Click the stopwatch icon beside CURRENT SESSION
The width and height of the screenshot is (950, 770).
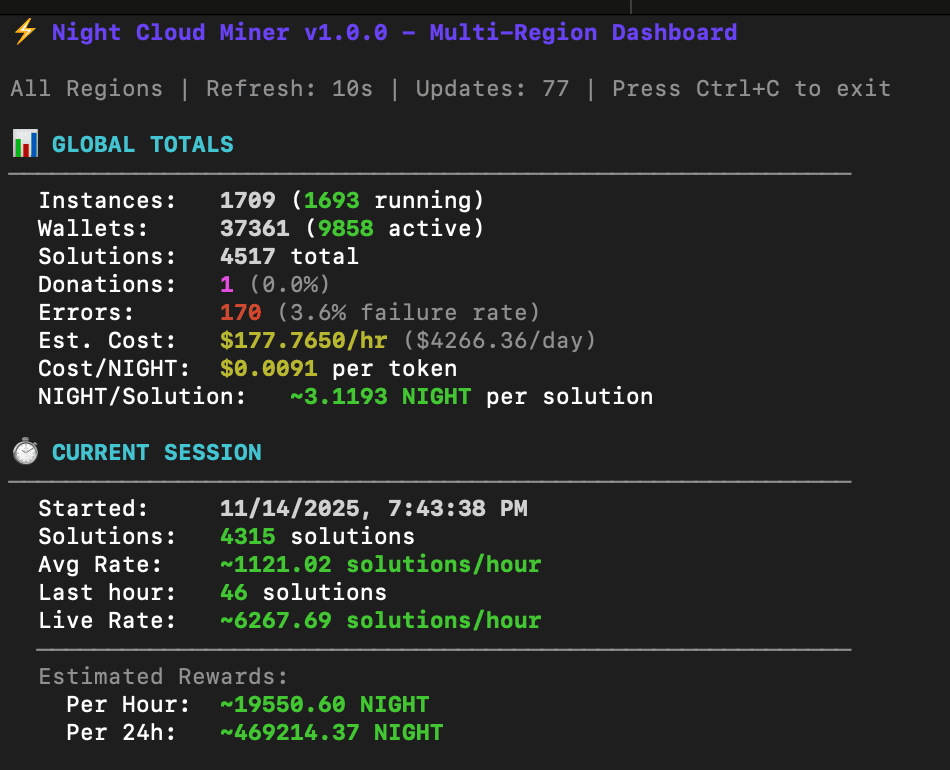(24, 452)
